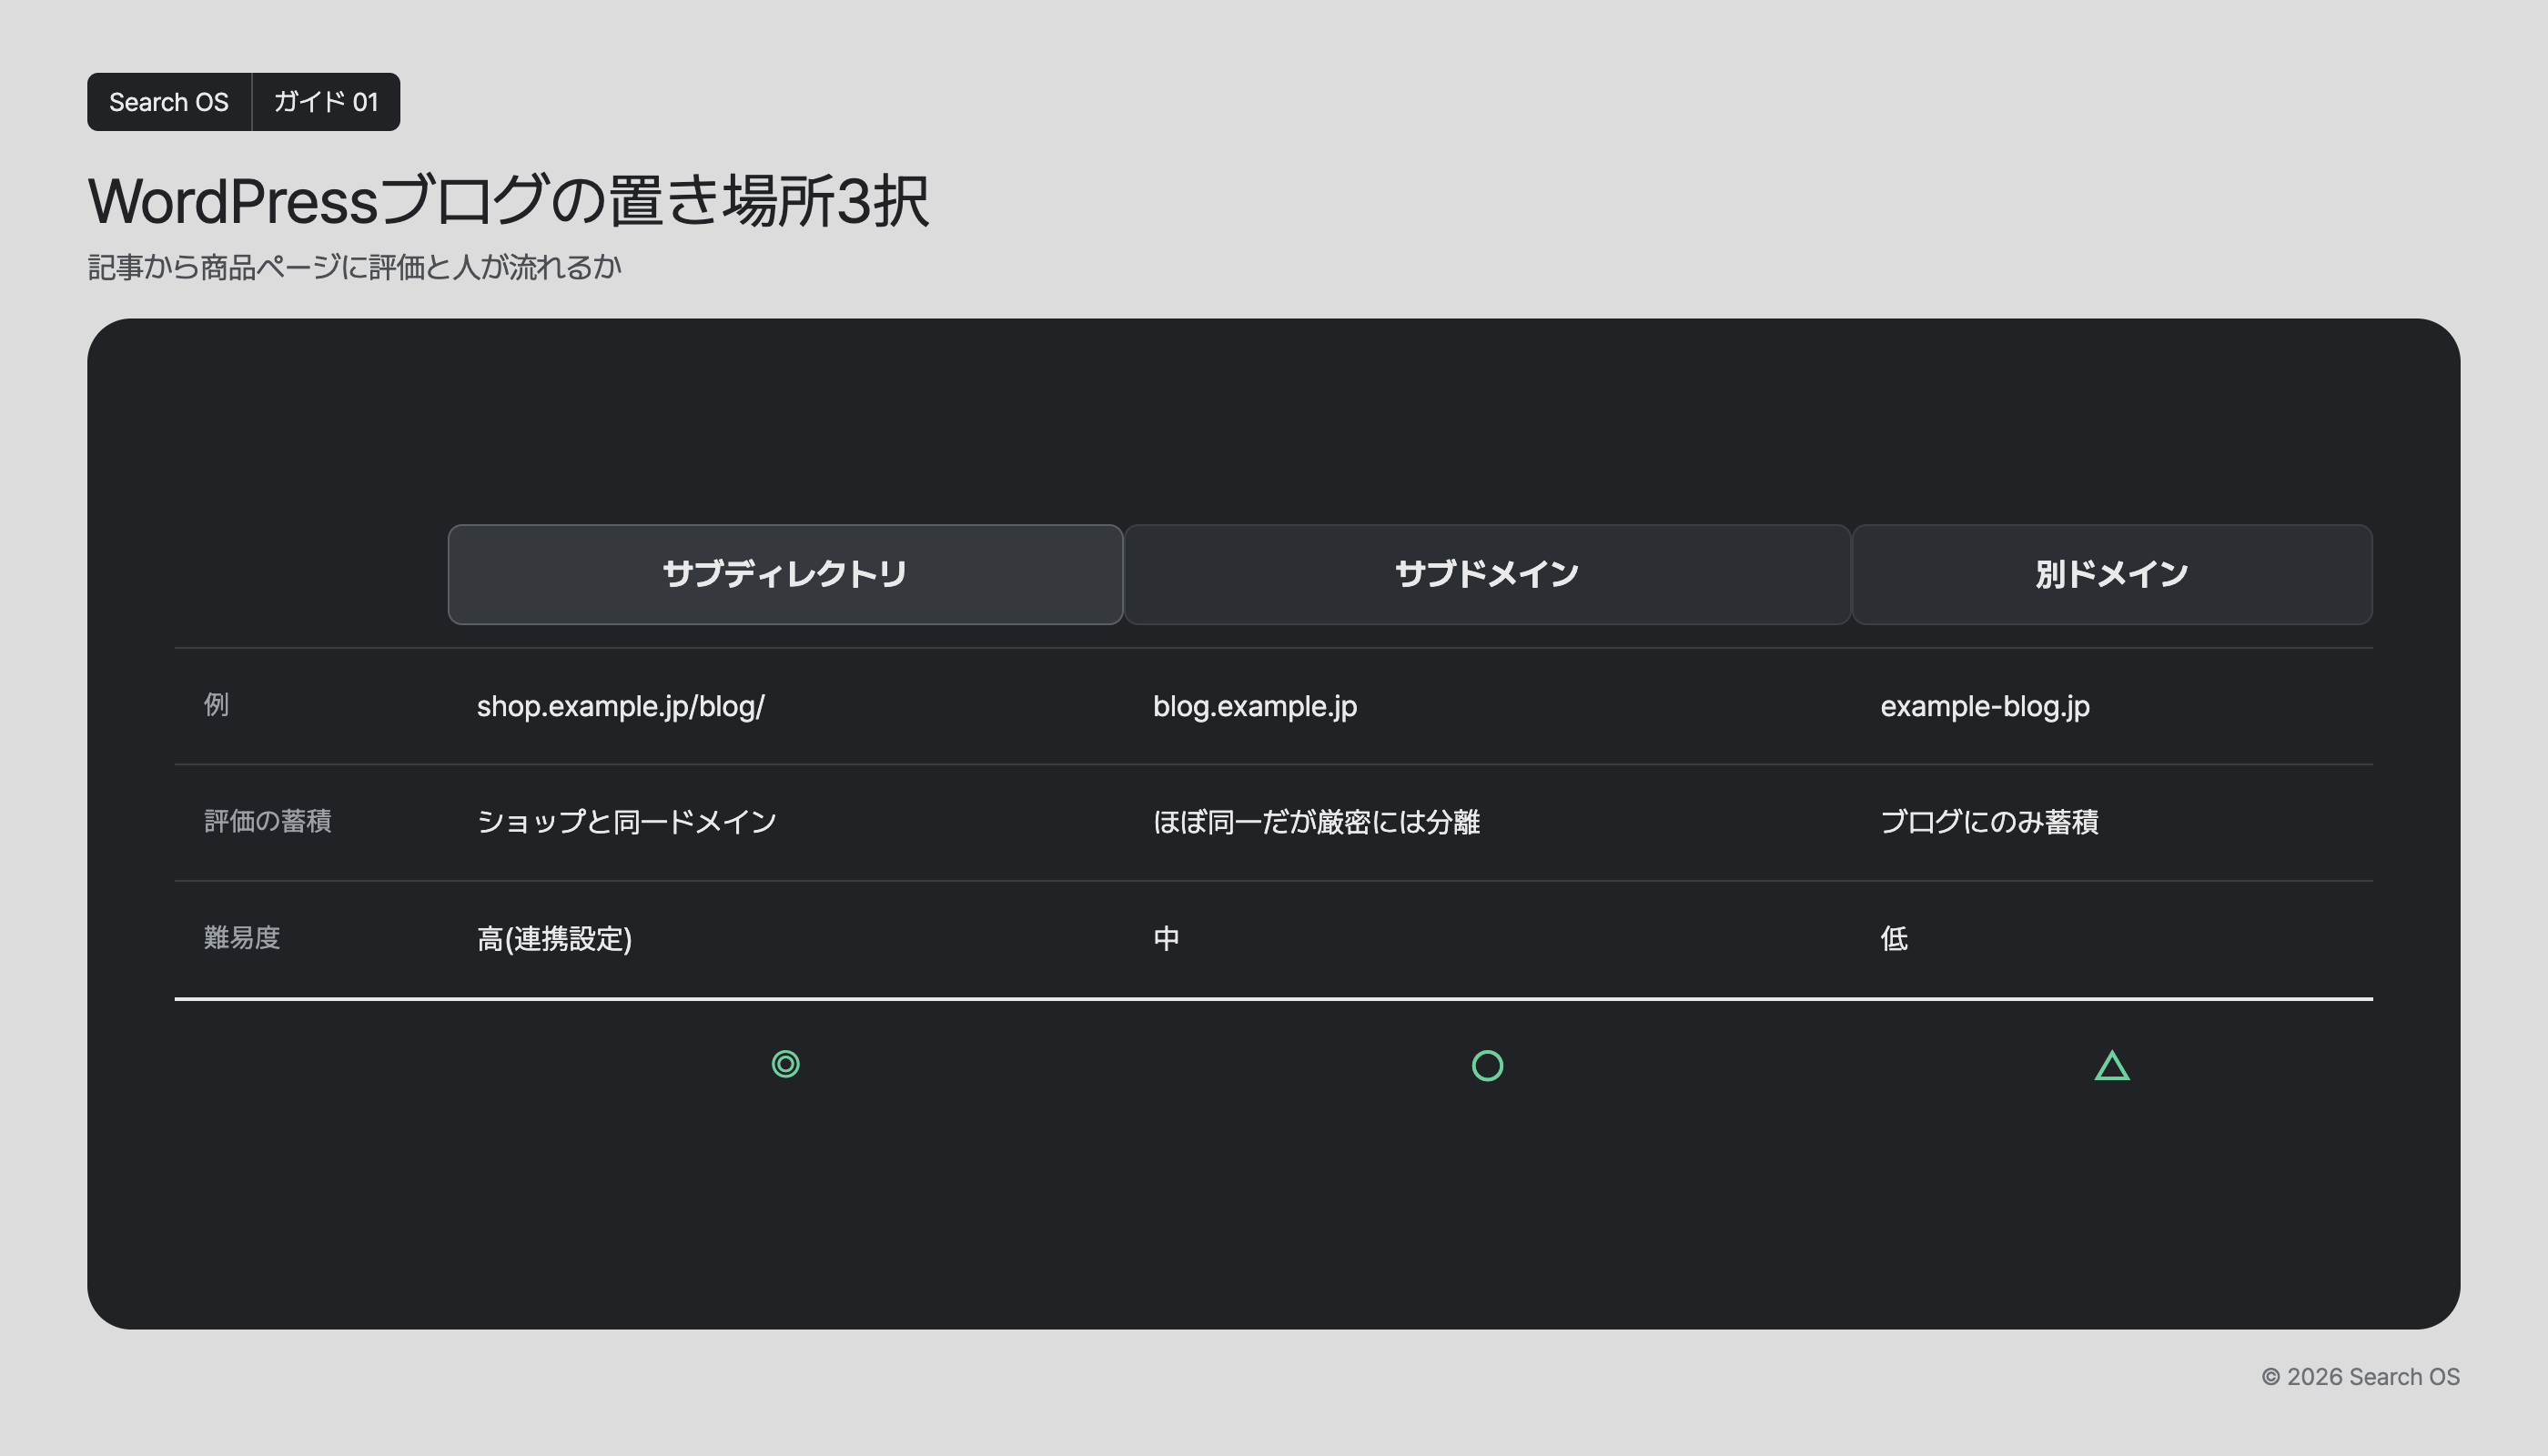The height and width of the screenshot is (1456, 2548).
Task: Select the サブディレクトリ column header
Action: (x=785, y=574)
